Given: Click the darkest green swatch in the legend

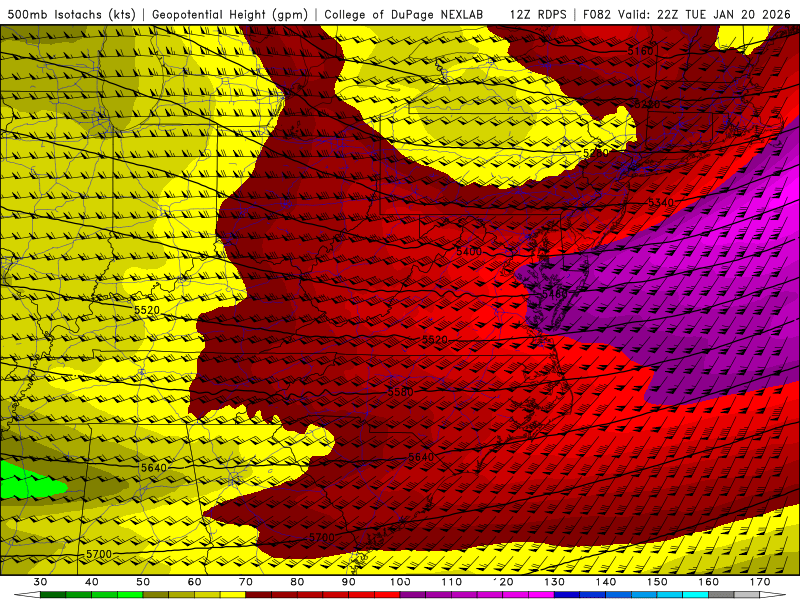Looking at the screenshot, I should click(x=53, y=593).
